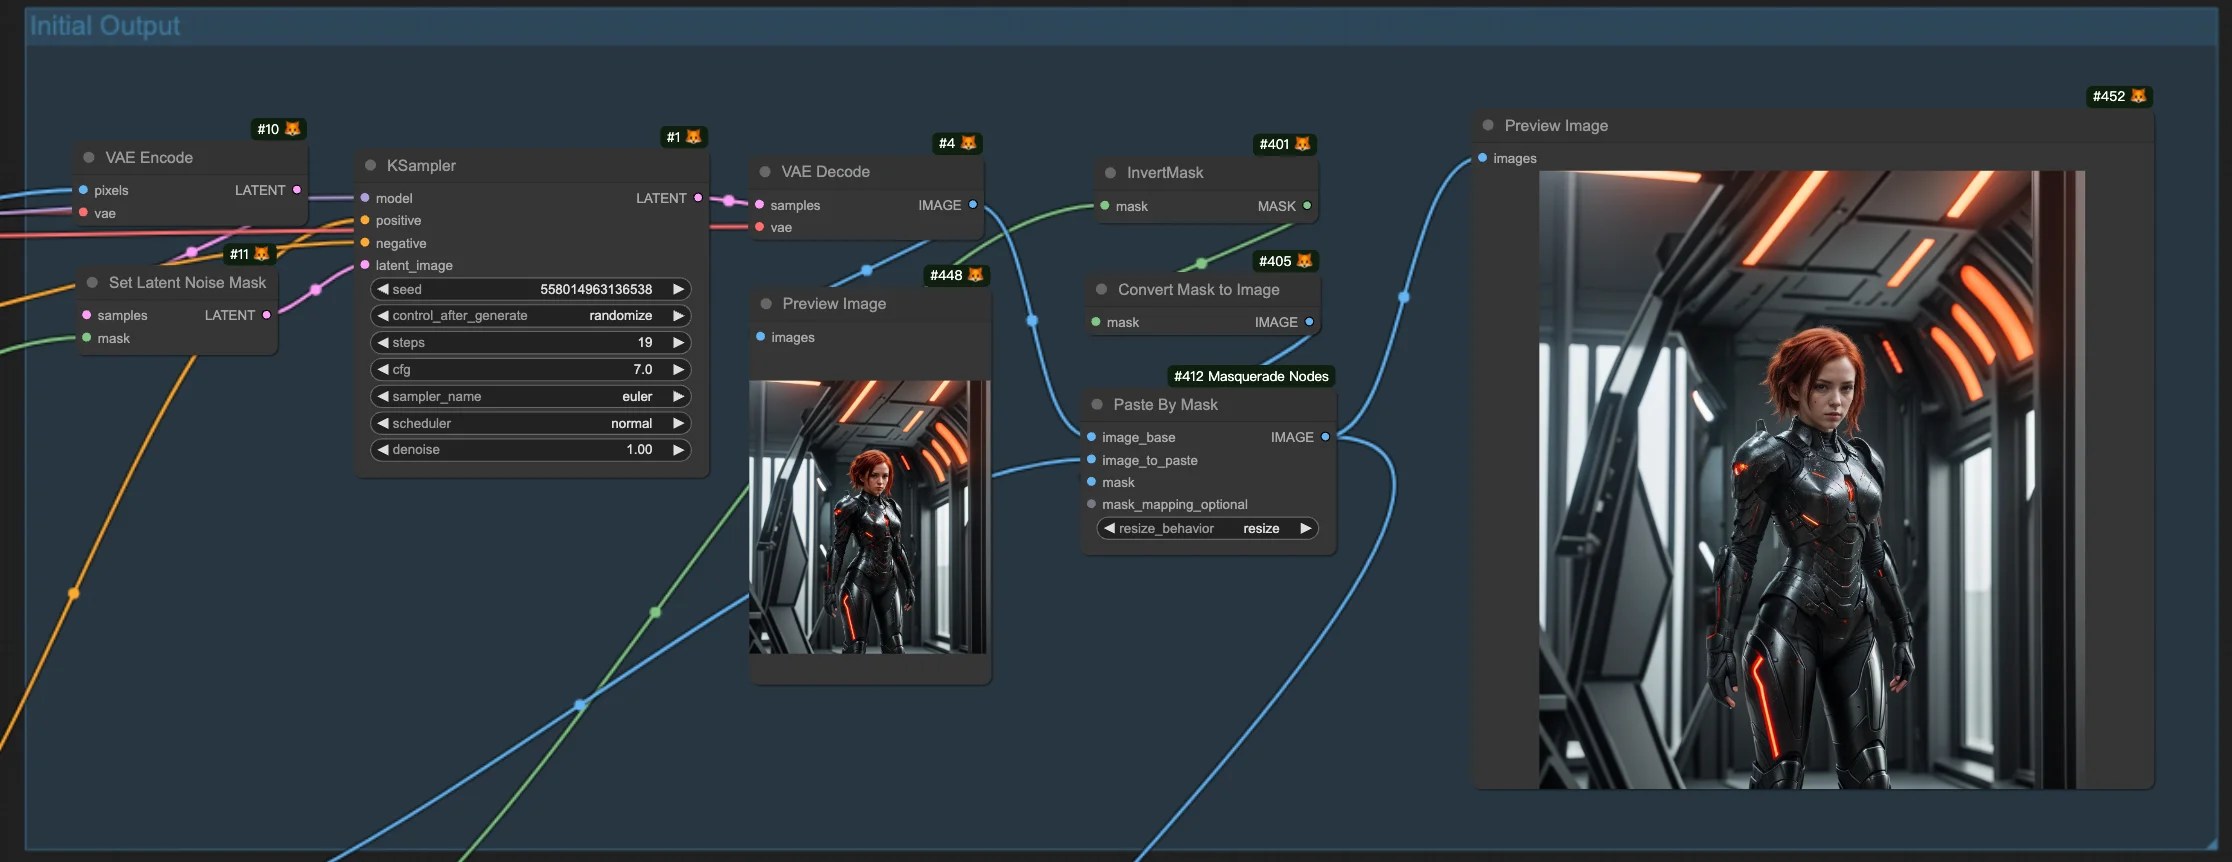The height and width of the screenshot is (862, 2232).
Task: Click the steps value 19
Action: point(645,342)
